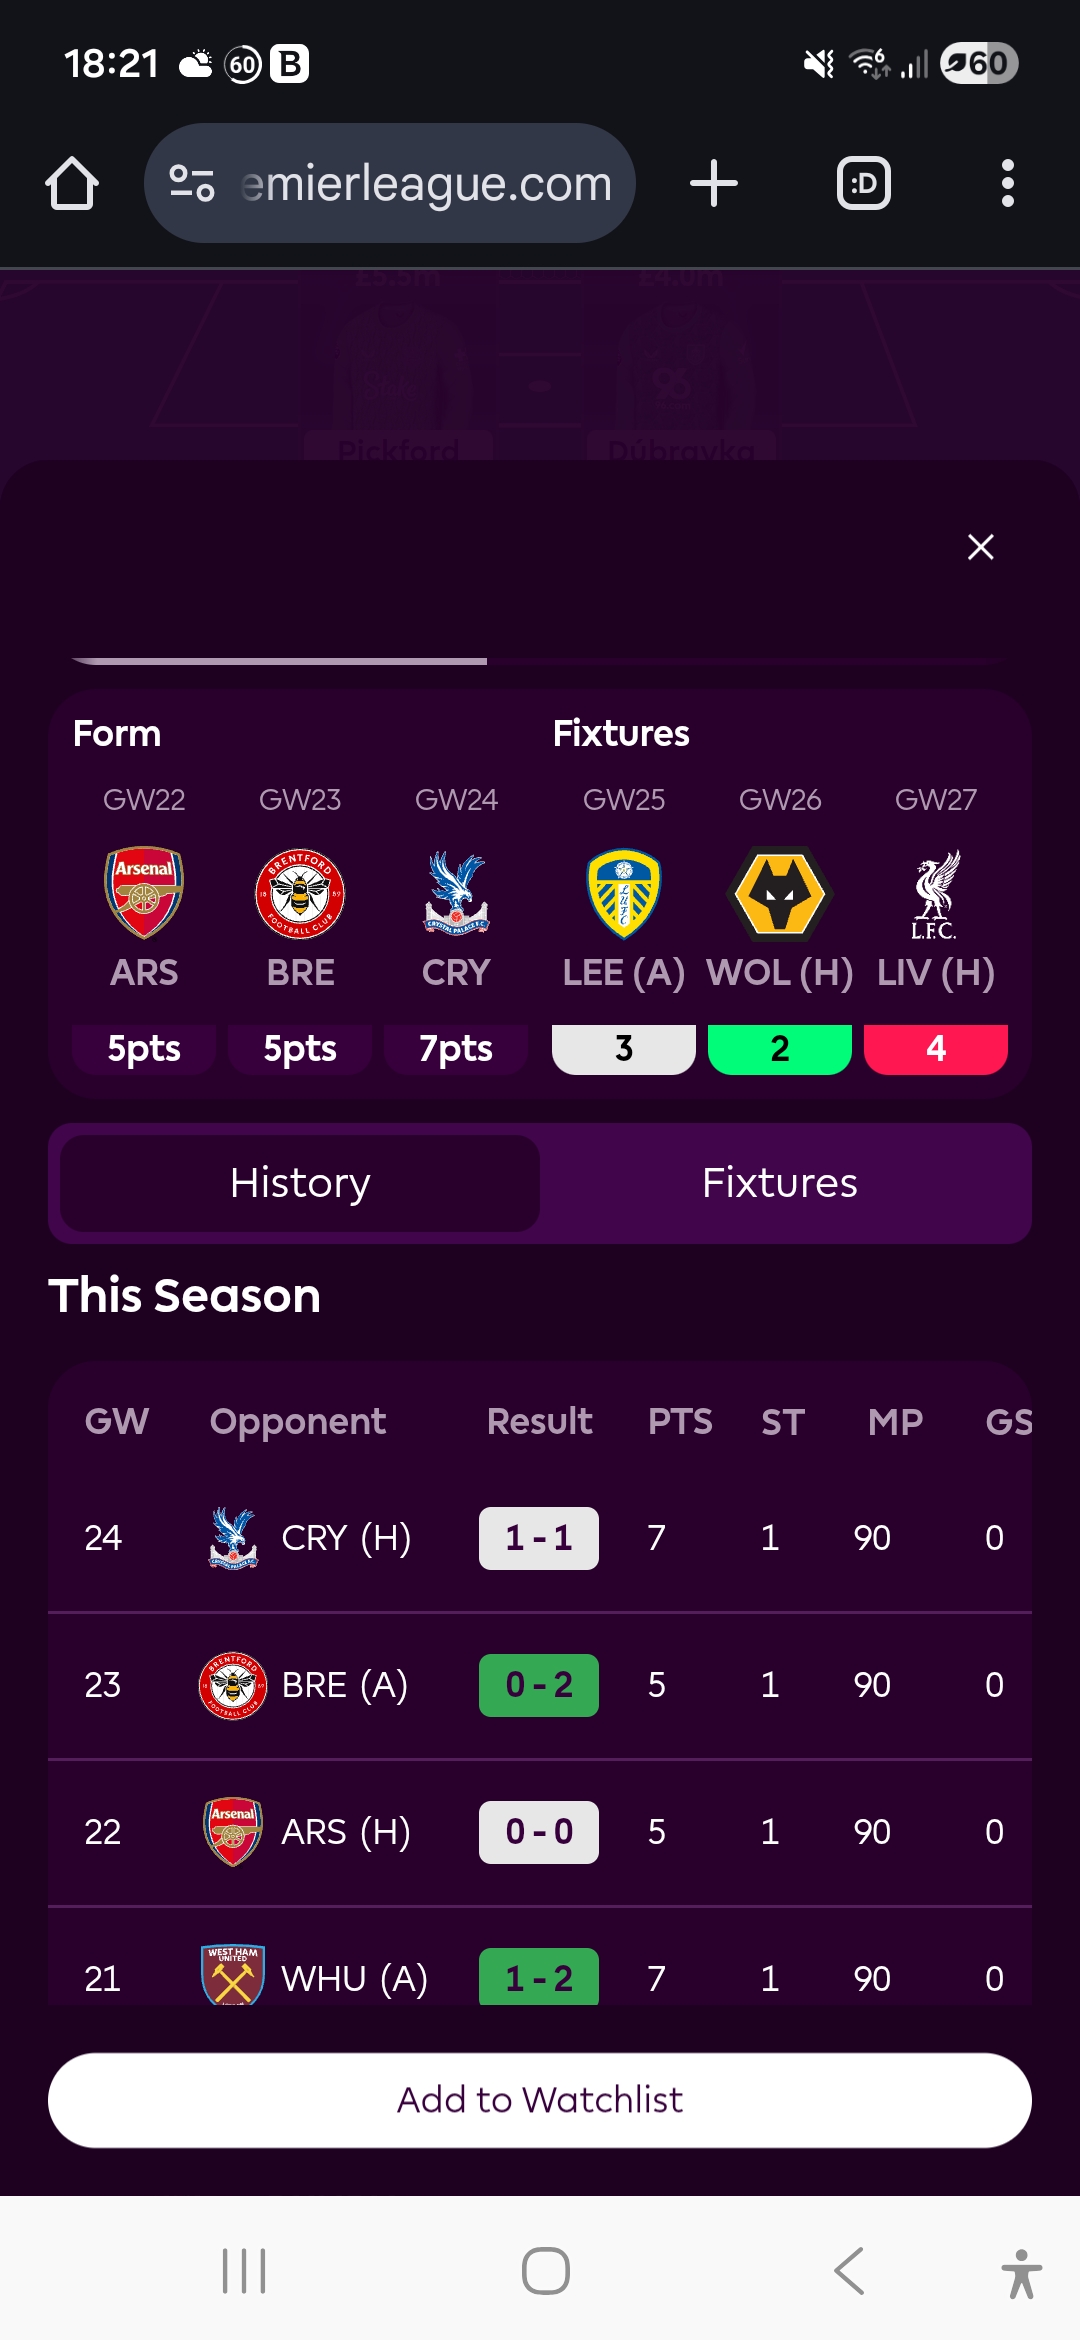Open a new browser tab
The height and width of the screenshot is (2340, 1080).
(x=714, y=184)
